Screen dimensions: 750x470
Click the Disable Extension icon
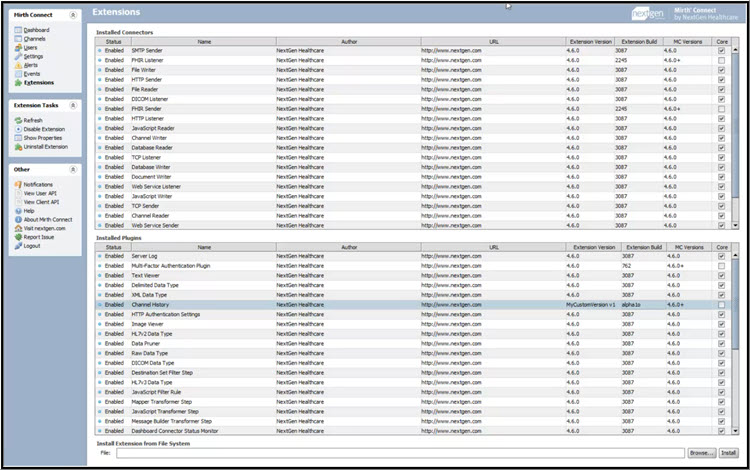point(18,129)
